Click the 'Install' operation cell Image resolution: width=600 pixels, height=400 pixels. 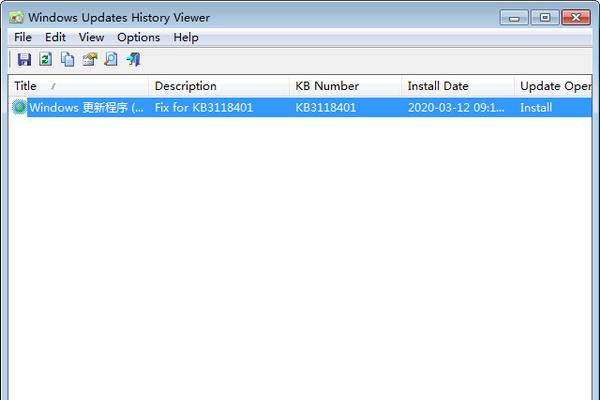tap(536, 108)
